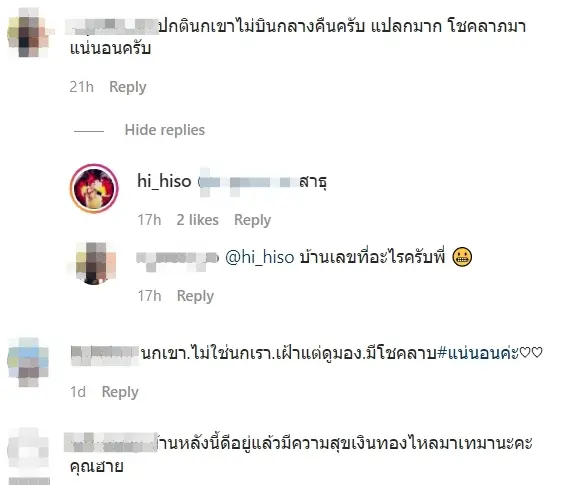Open avatar next to the บ้านเลขที่อะไรครับพี่ reply
The width and height of the screenshot is (575, 485).
pos(96,263)
